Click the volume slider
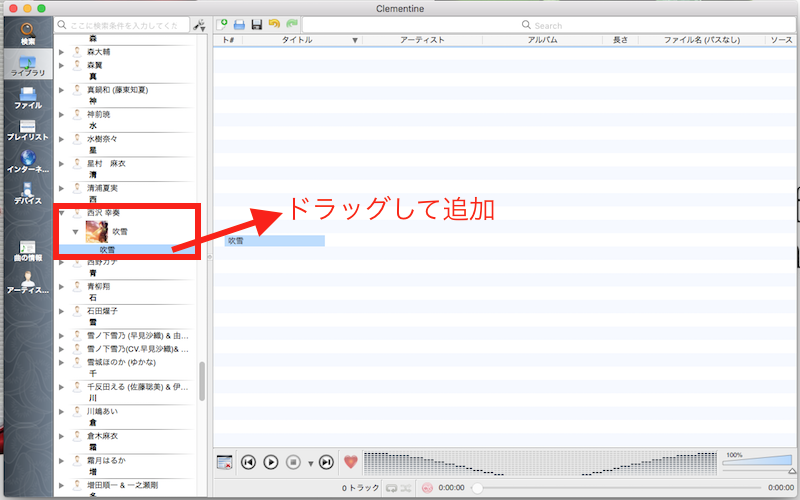 click(x=755, y=462)
